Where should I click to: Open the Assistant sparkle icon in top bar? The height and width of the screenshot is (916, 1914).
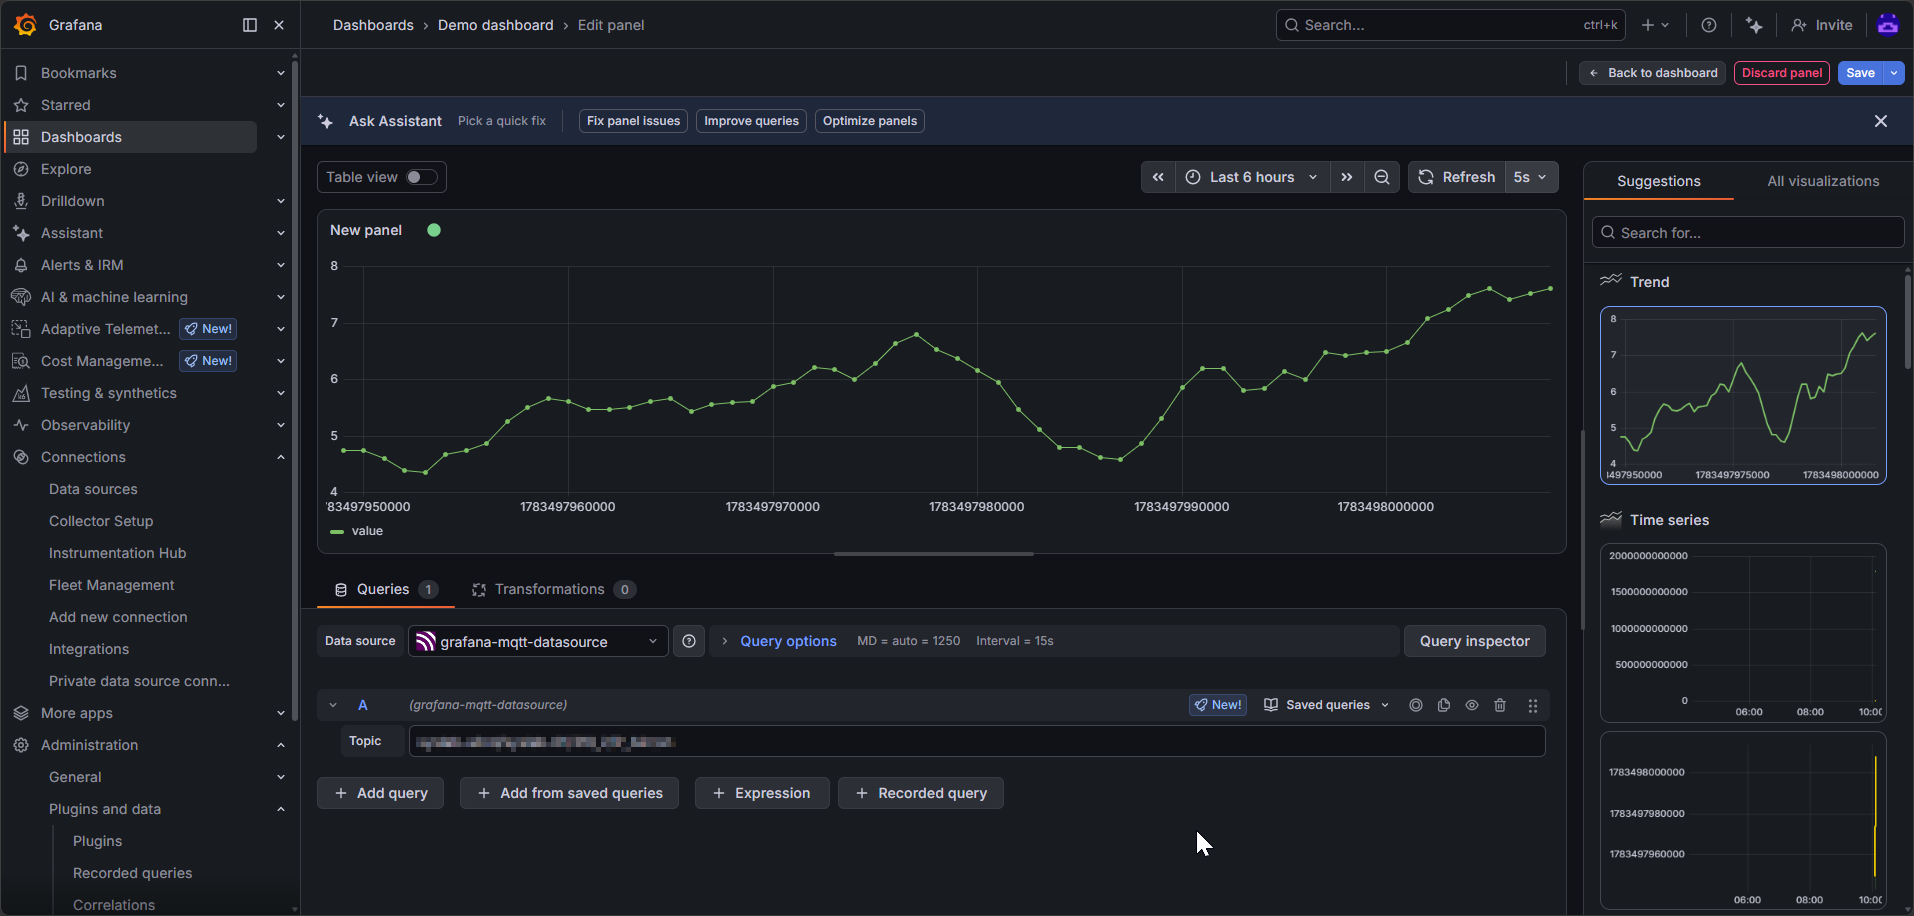pos(1754,25)
